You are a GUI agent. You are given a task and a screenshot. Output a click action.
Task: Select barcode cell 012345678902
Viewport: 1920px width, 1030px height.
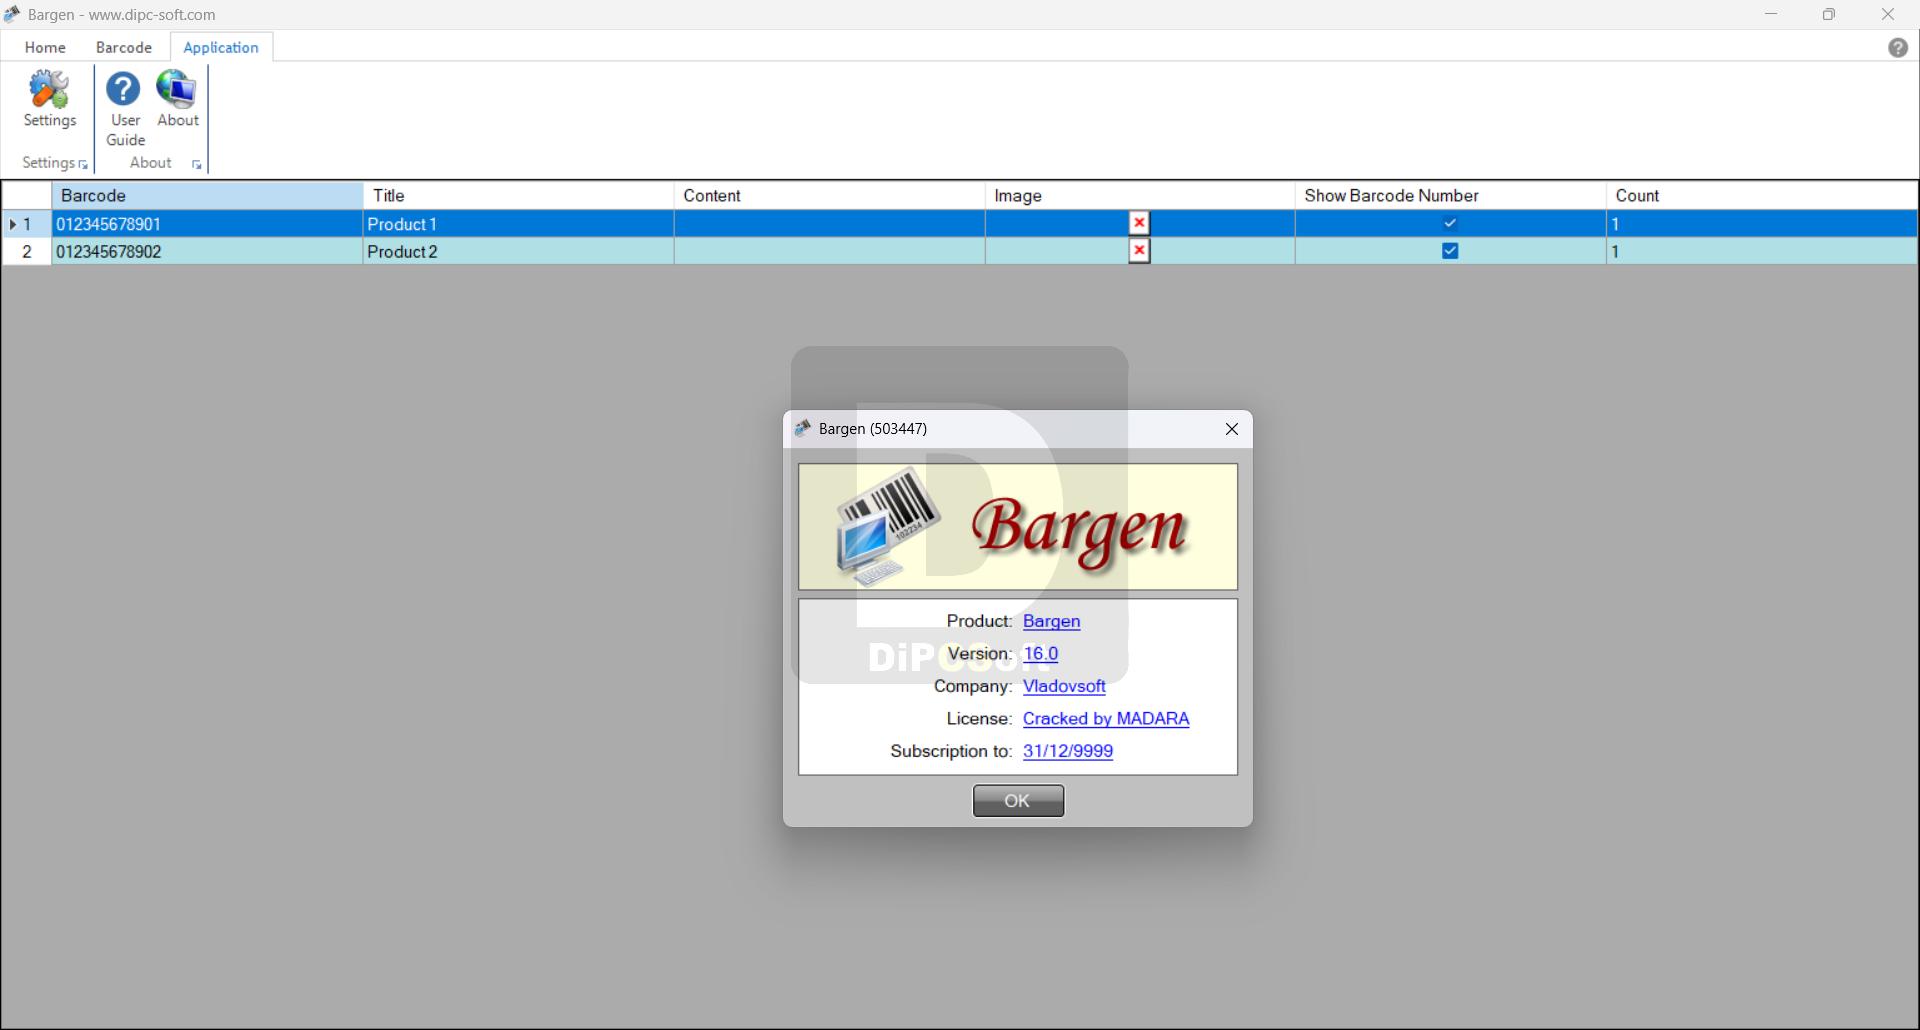[x=207, y=252]
